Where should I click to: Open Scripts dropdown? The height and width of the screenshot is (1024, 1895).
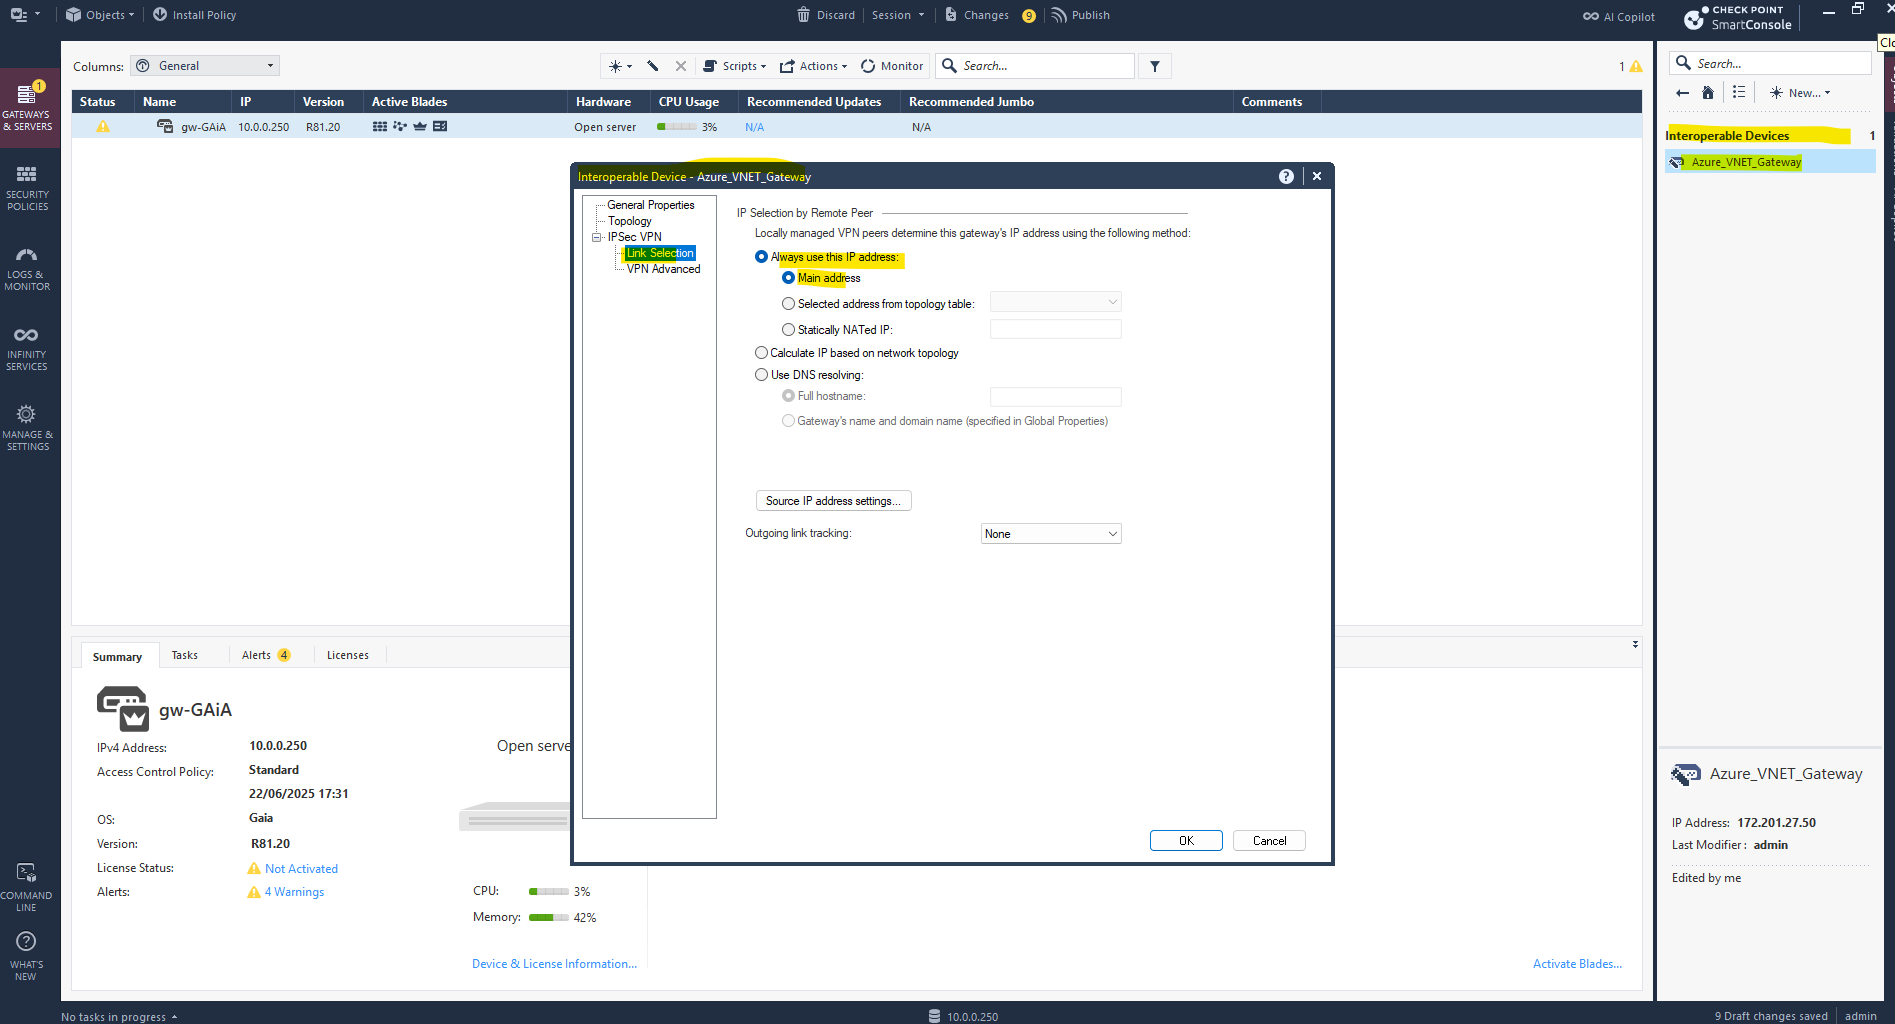click(x=734, y=66)
